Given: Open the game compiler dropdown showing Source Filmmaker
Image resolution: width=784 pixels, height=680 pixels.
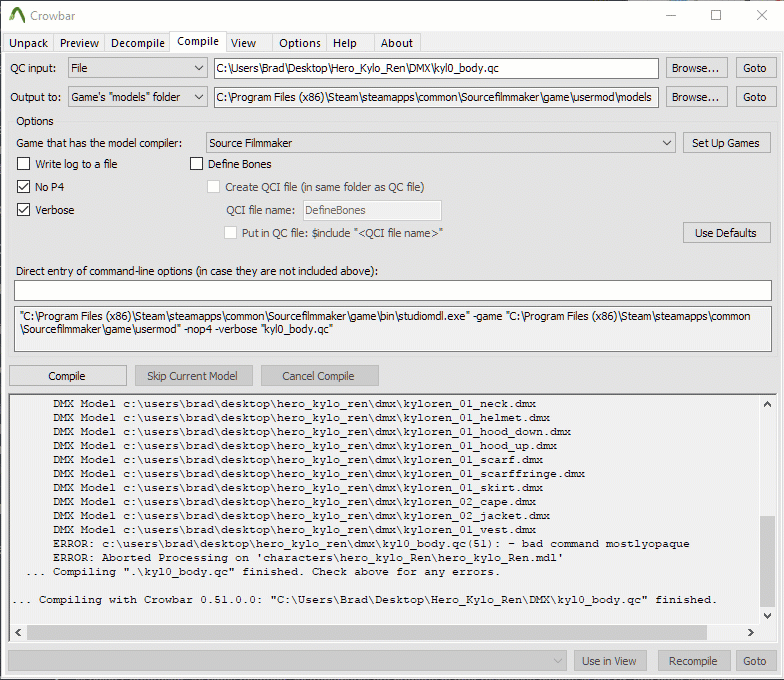Looking at the screenshot, I should (440, 143).
